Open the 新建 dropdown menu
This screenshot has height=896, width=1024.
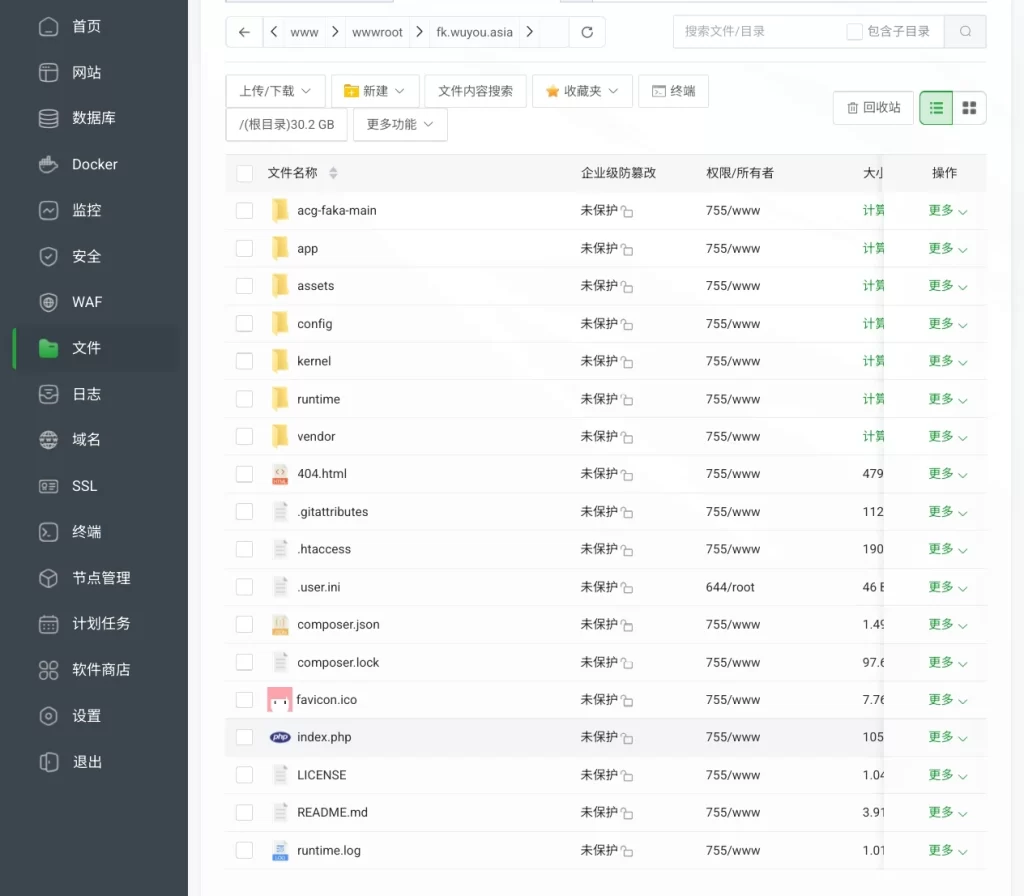375,90
